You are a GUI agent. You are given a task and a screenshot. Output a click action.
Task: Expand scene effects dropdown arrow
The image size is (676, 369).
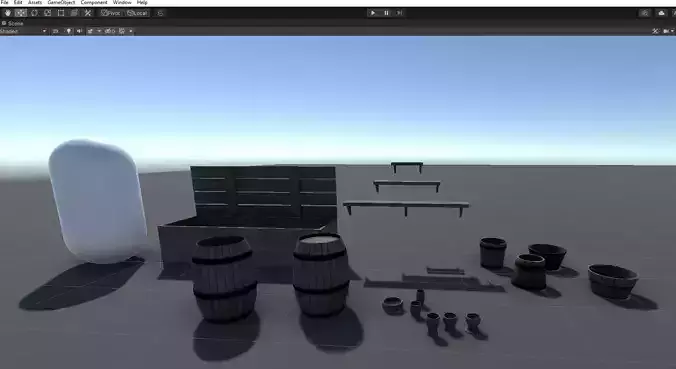coord(99,31)
